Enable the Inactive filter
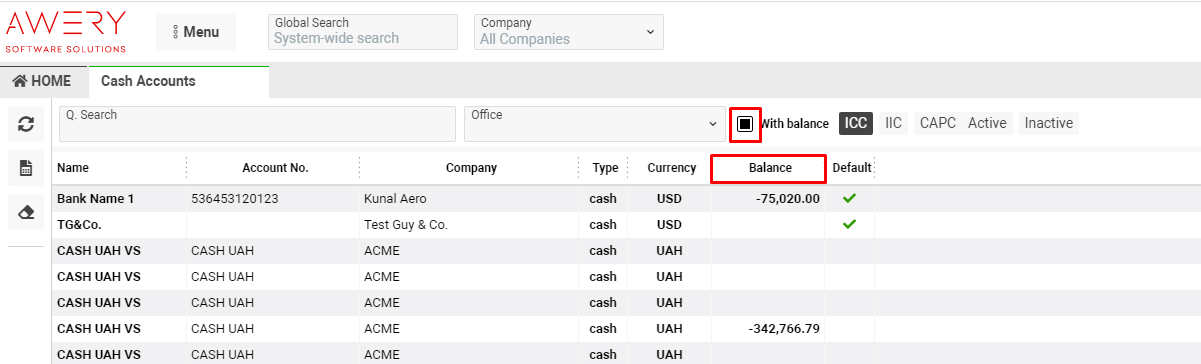This screenshot has width=1201, height=364. click(1049, 123)
